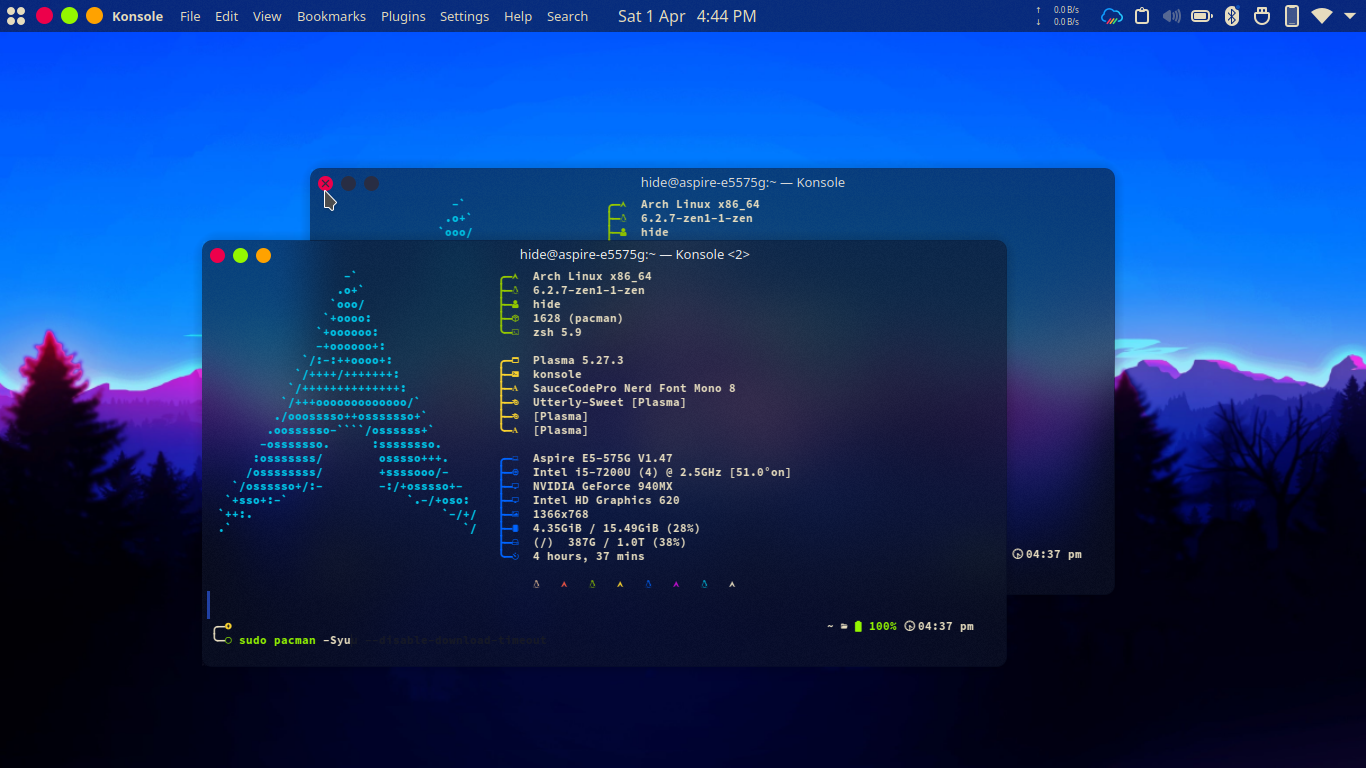Click the '4.35GiB / 15.49GiB (28%)' memory line
Screen dimensions: 1366x768
pyautogui.click(x=617, y=528)
